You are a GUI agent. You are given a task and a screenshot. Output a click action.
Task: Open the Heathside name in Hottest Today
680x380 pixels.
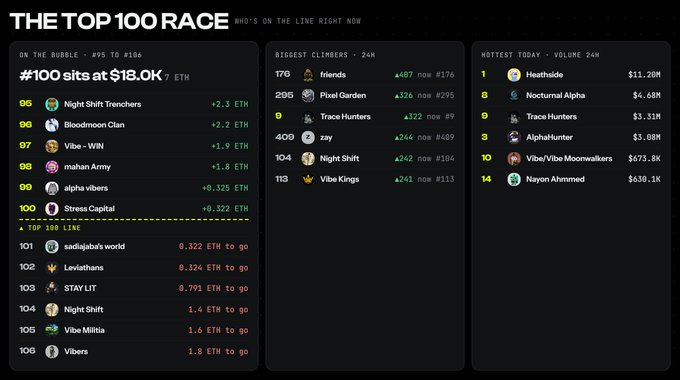coord(544,75)
